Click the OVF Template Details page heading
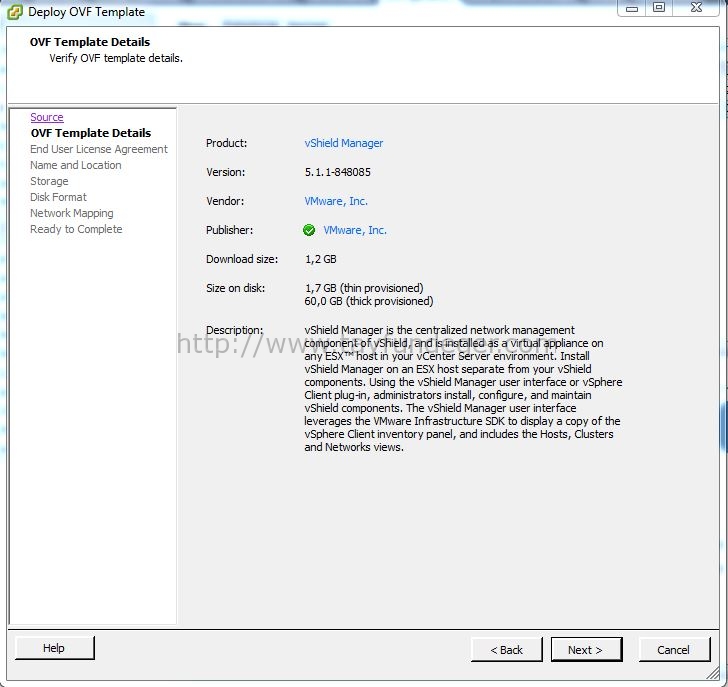 90,42
